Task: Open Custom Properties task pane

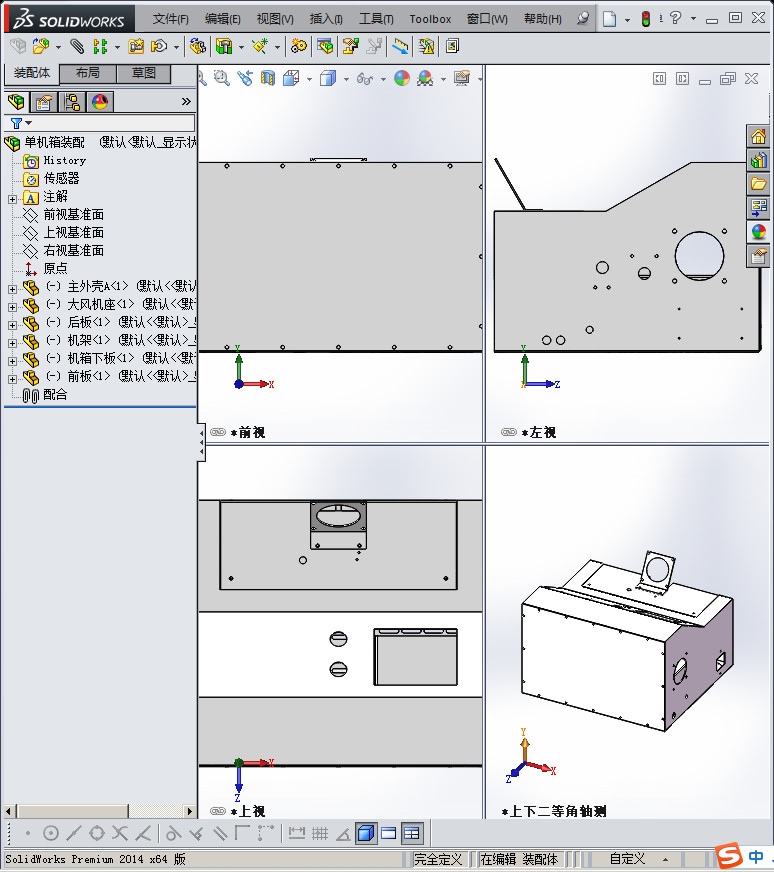Action: [758, 256]
